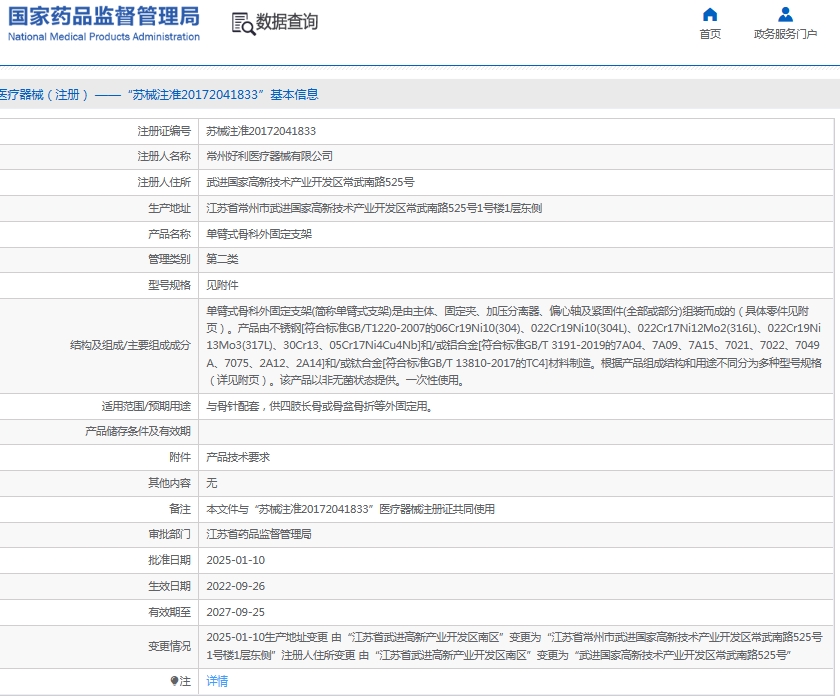Click the 附件 row label
This screenshot has height=700, width=840.
(x=180, y=457)
